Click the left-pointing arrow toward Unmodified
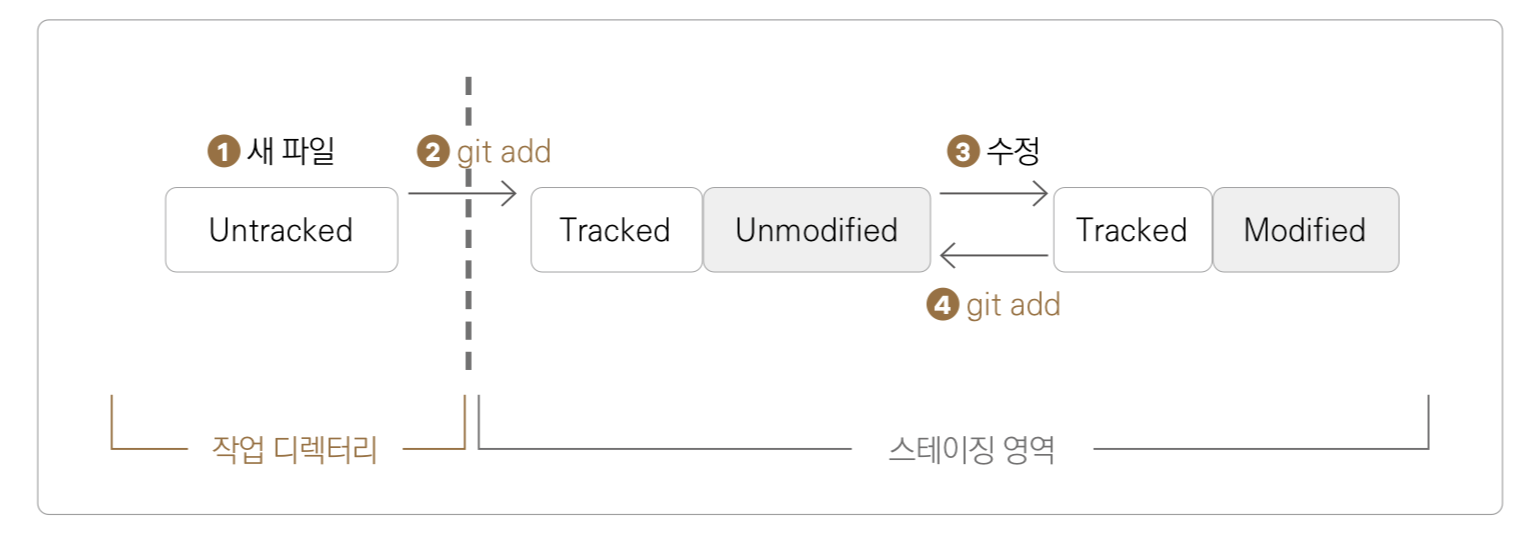 point(993,256)
